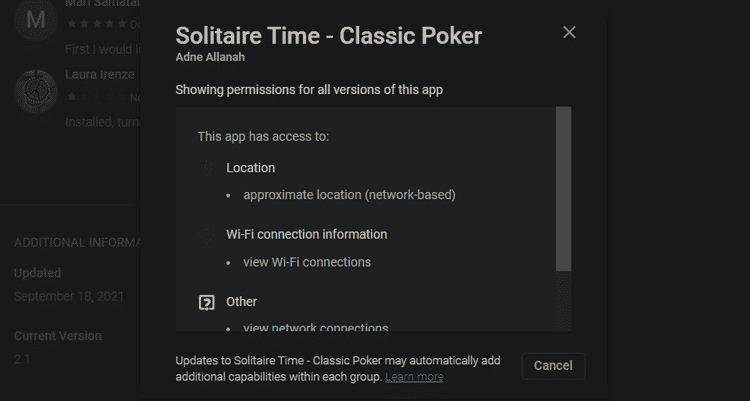The height and width of the screenshot is (401, 750).
Task: Select the Location permission heading
Action: tap(250, 168)
